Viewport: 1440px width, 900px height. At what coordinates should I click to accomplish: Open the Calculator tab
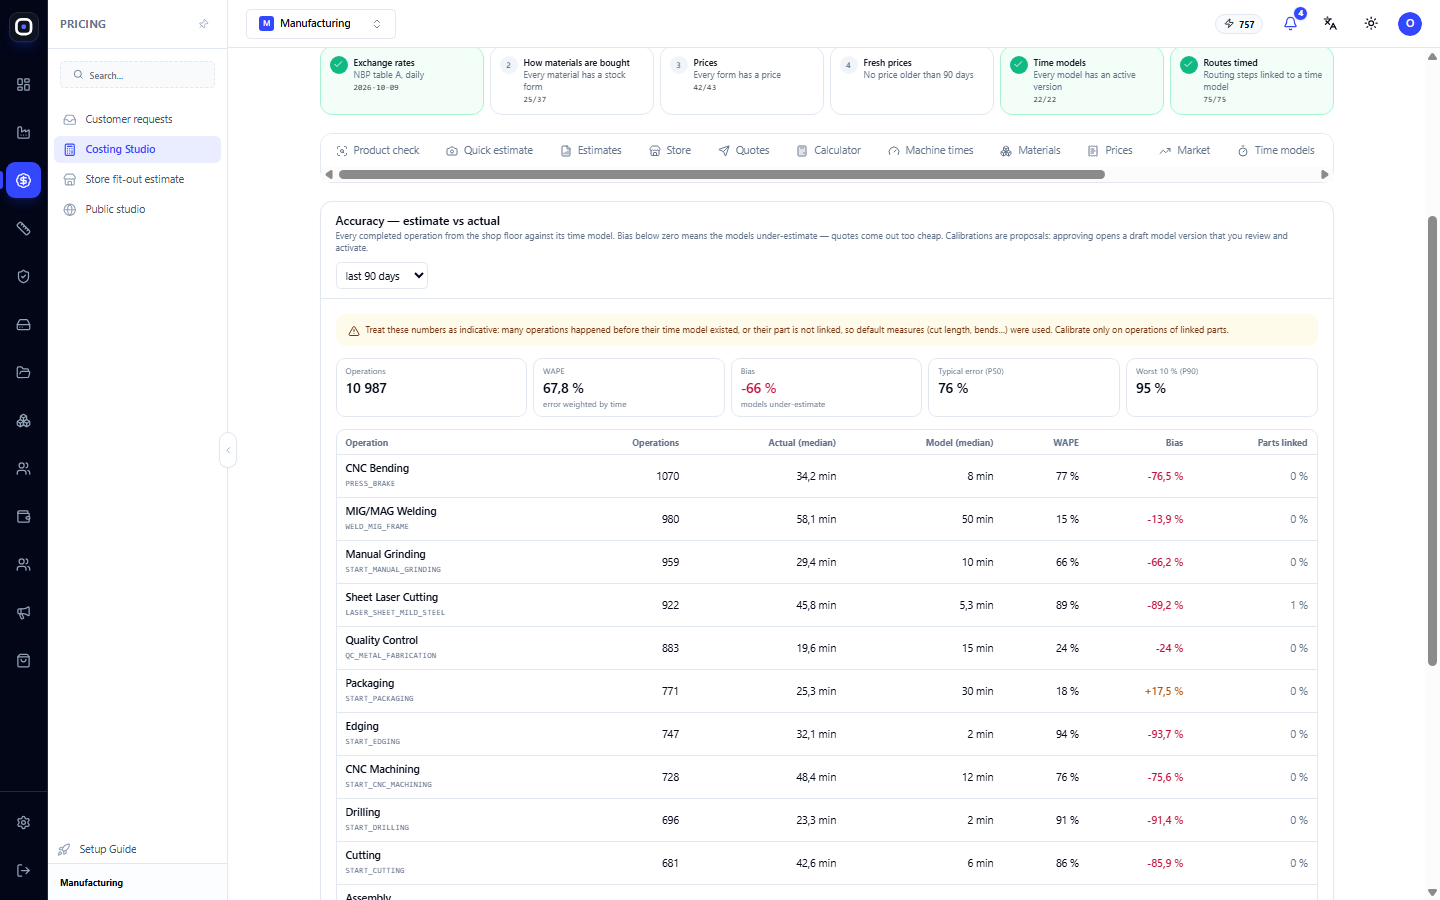click(829, 150)
